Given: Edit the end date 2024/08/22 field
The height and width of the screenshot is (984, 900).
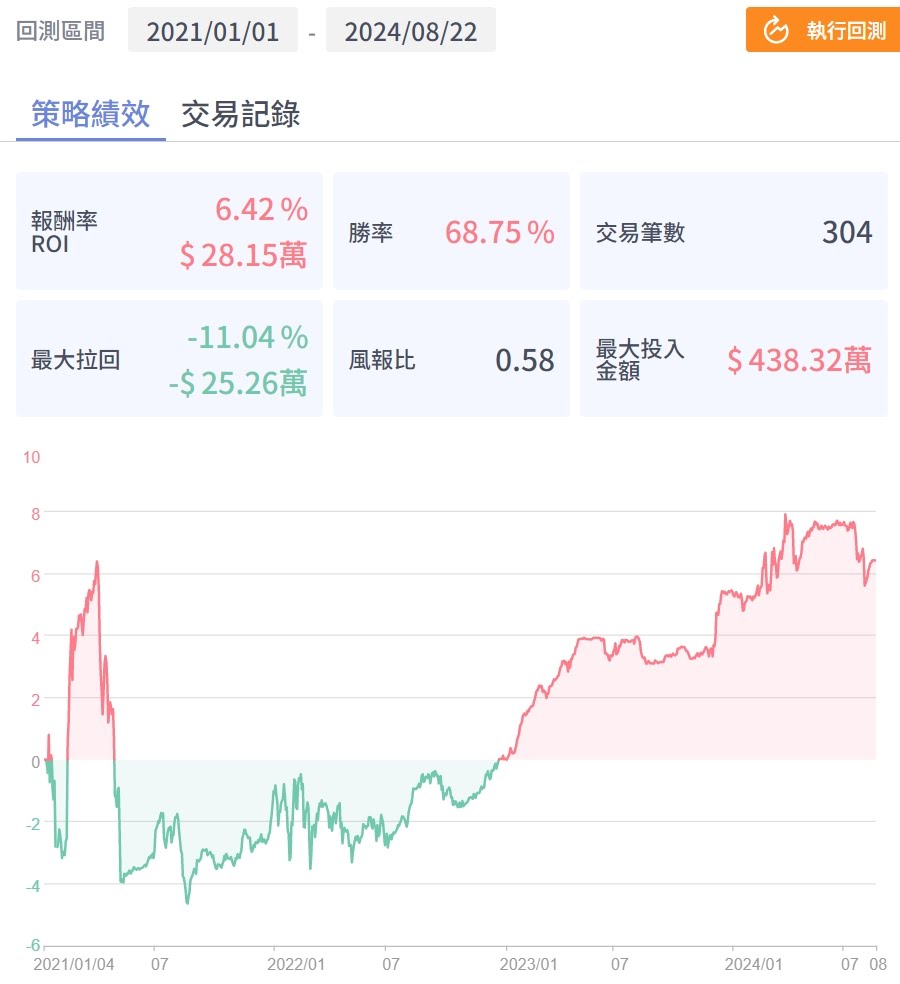Looking at the screenshot, I should [411, 31].
